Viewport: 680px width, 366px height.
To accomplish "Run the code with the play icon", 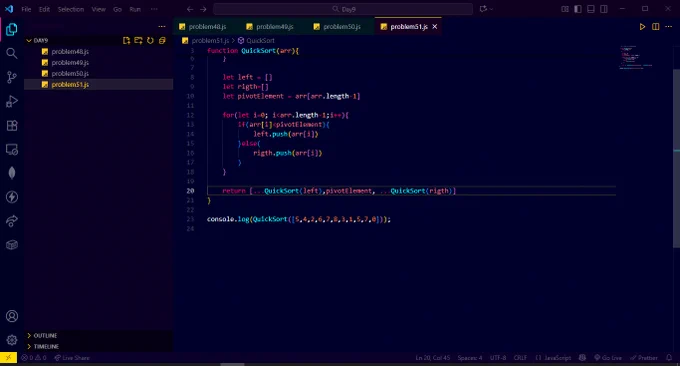I will pyautogui.click(x=642, y=26).
